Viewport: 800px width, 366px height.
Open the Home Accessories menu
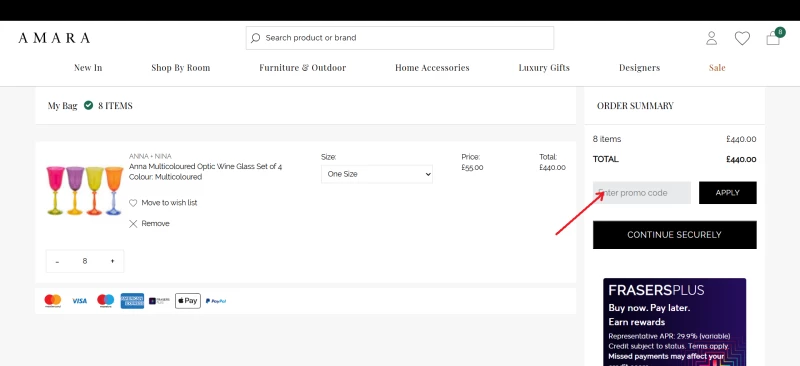click(x=432, y=67)
